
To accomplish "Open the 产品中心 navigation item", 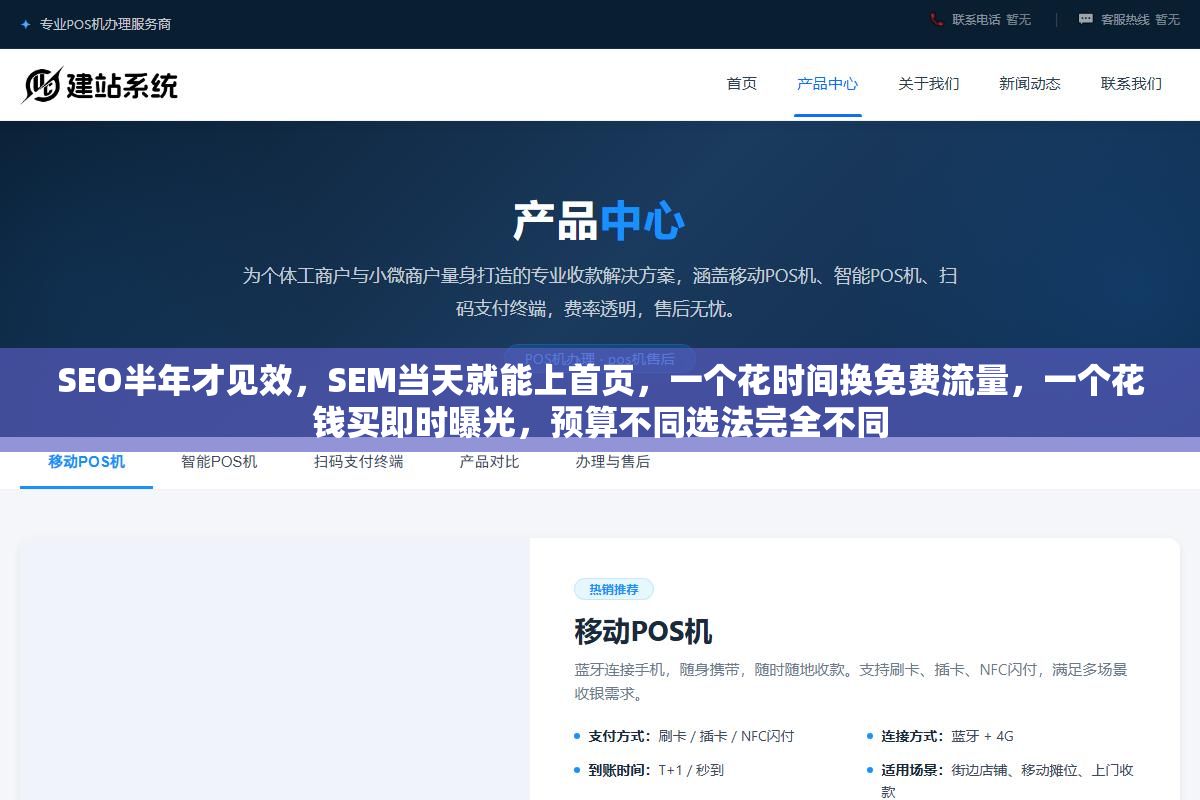I will 827,84.
